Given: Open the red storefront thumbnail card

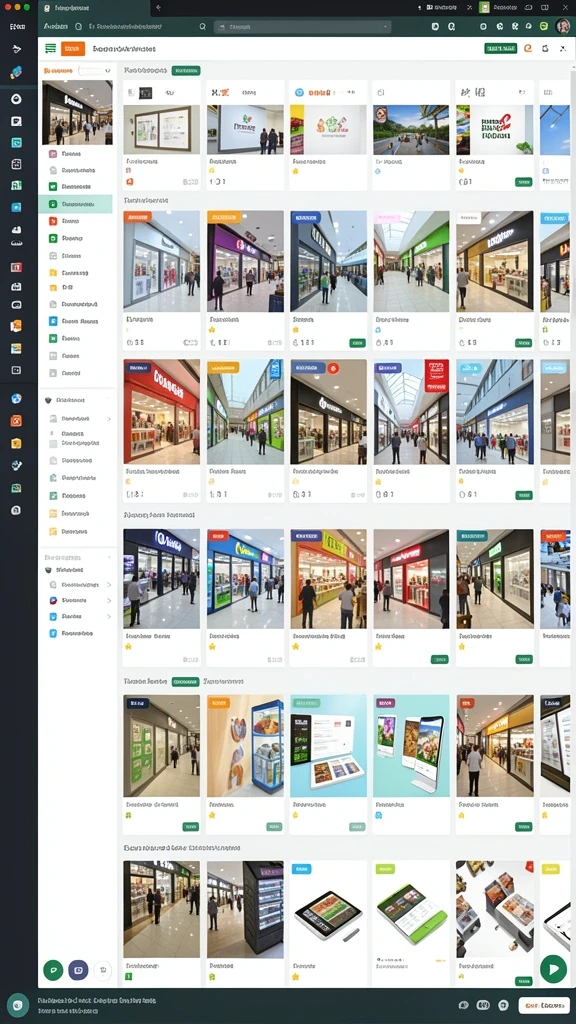Looking at the screenshot, I should tap(161, 411).
